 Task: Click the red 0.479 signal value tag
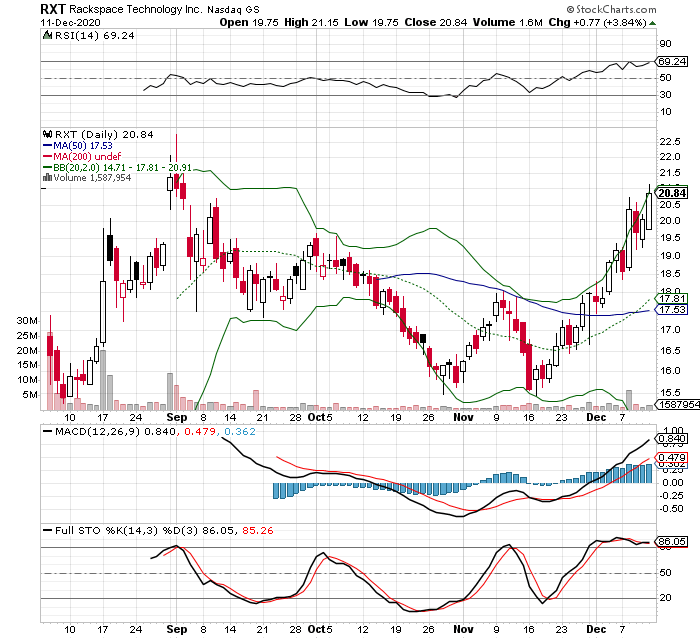tap(671, 457)
